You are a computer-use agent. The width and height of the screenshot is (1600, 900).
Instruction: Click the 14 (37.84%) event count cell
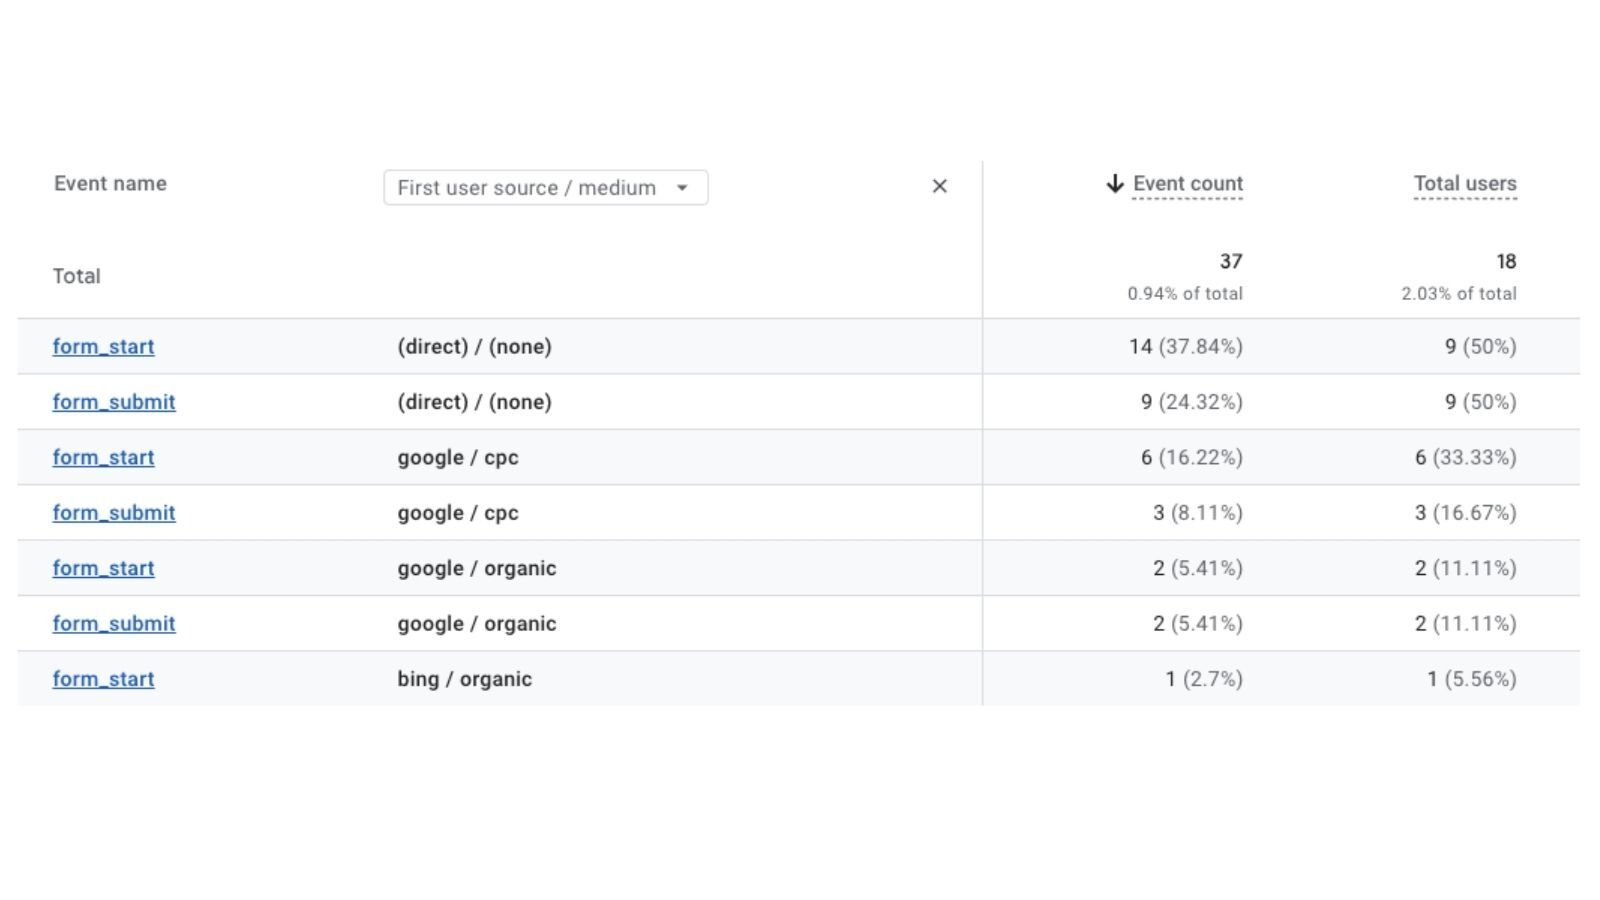1187,346
